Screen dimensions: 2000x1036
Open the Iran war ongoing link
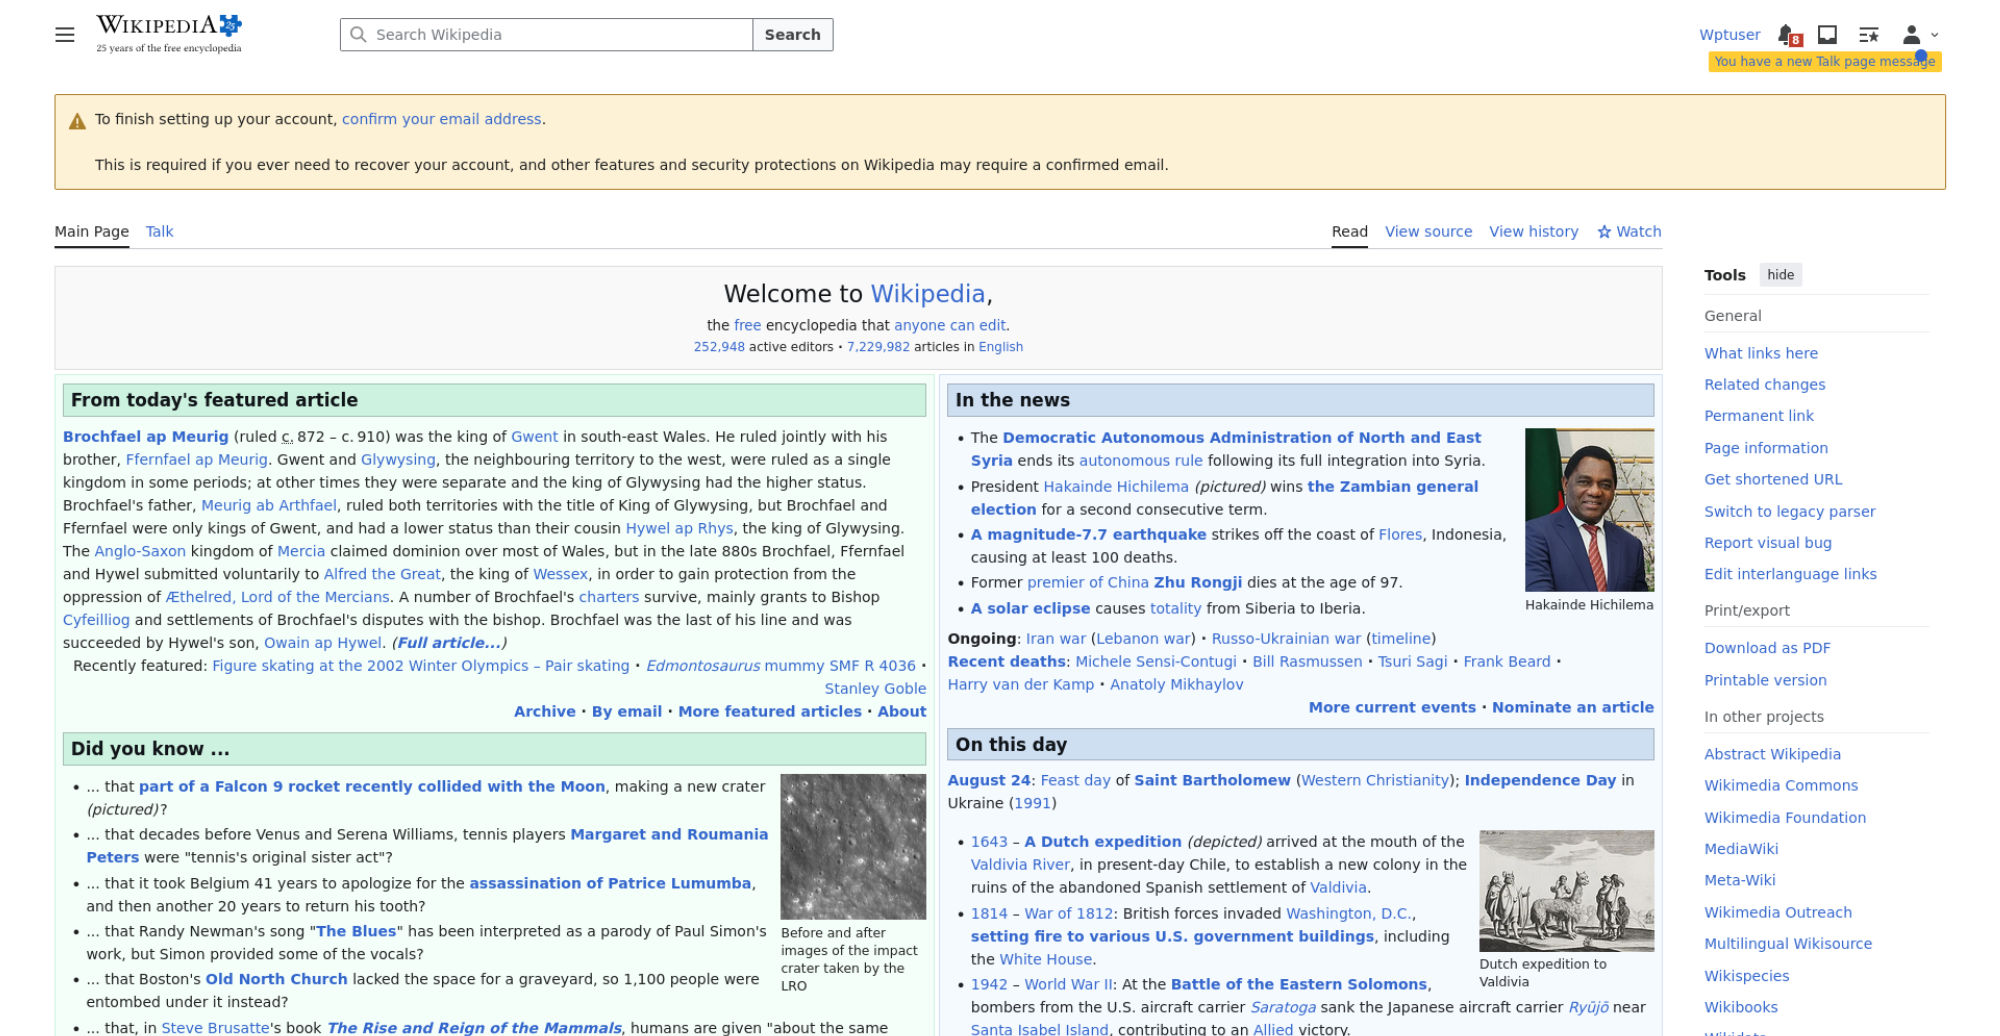1056,639
